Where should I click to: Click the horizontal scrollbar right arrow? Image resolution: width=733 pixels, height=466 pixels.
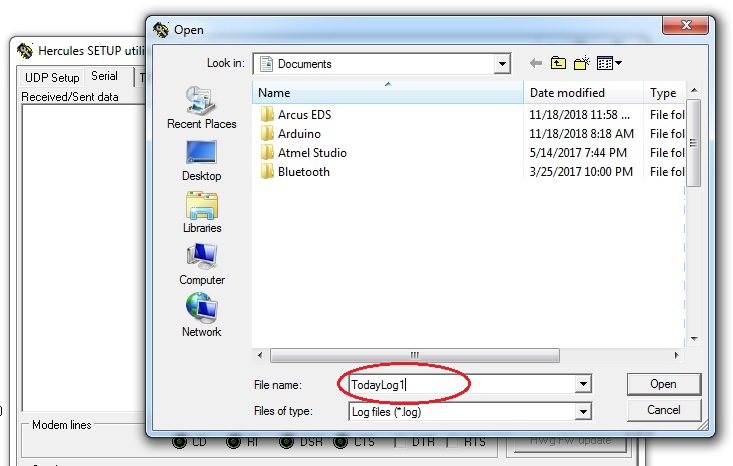tap(676, 355)
